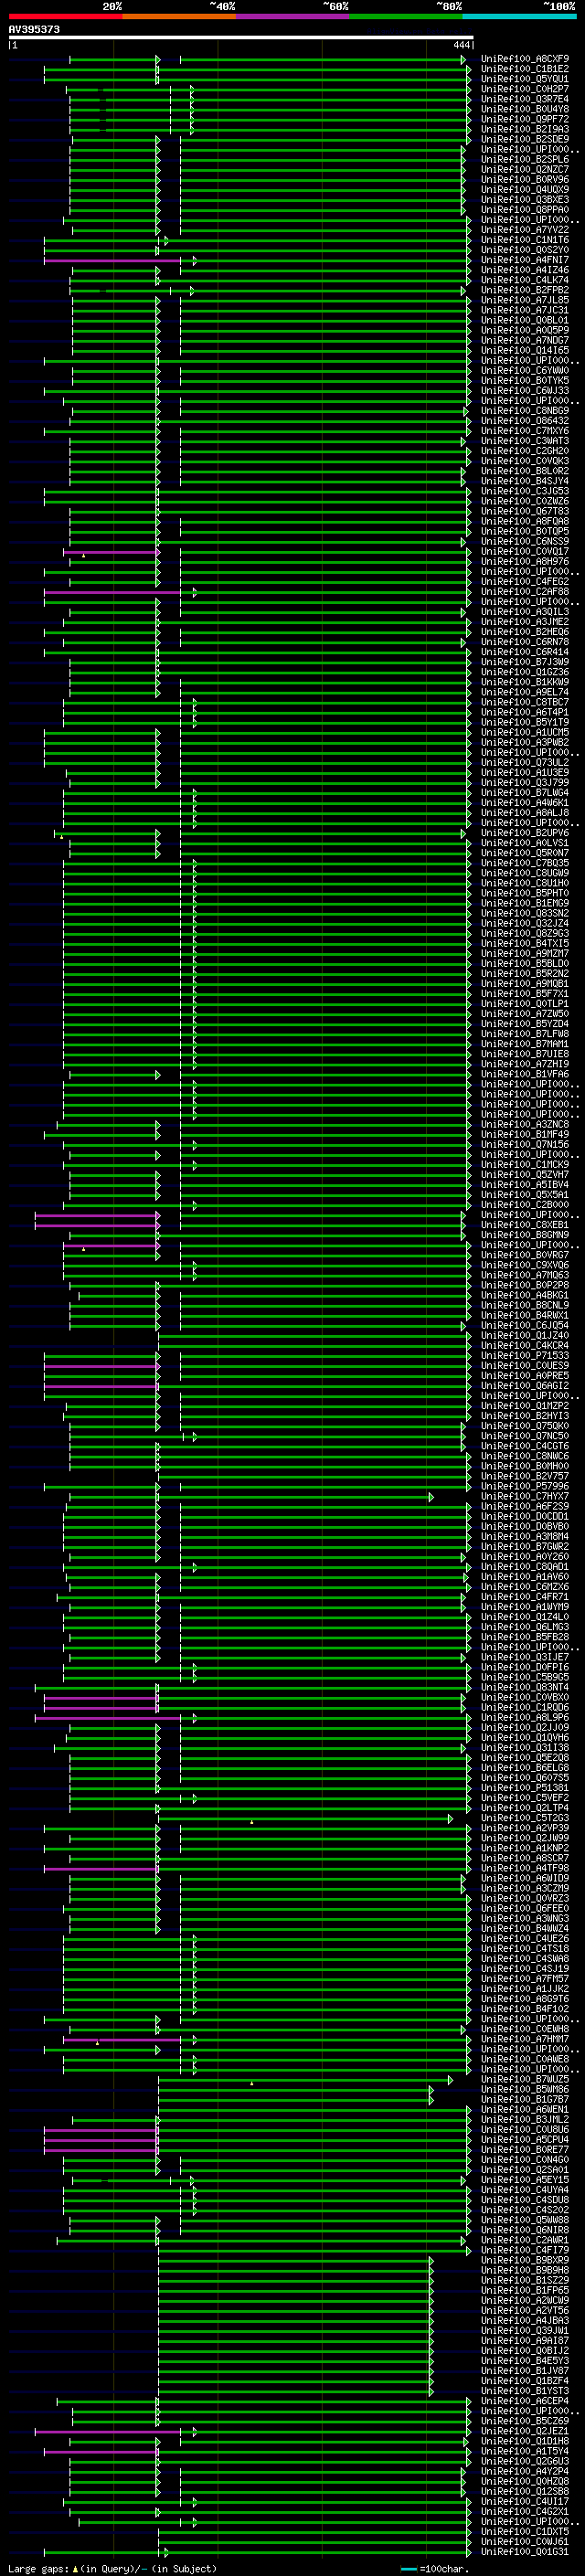This screenshot has width=585, height=2576.
Task: Click the cyan ~100% identity legend bar
Action: click(x=520, y=17)
